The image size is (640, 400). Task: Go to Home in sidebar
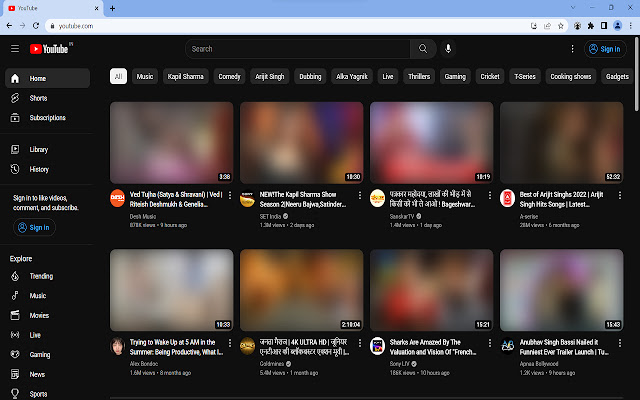[47, 78]
